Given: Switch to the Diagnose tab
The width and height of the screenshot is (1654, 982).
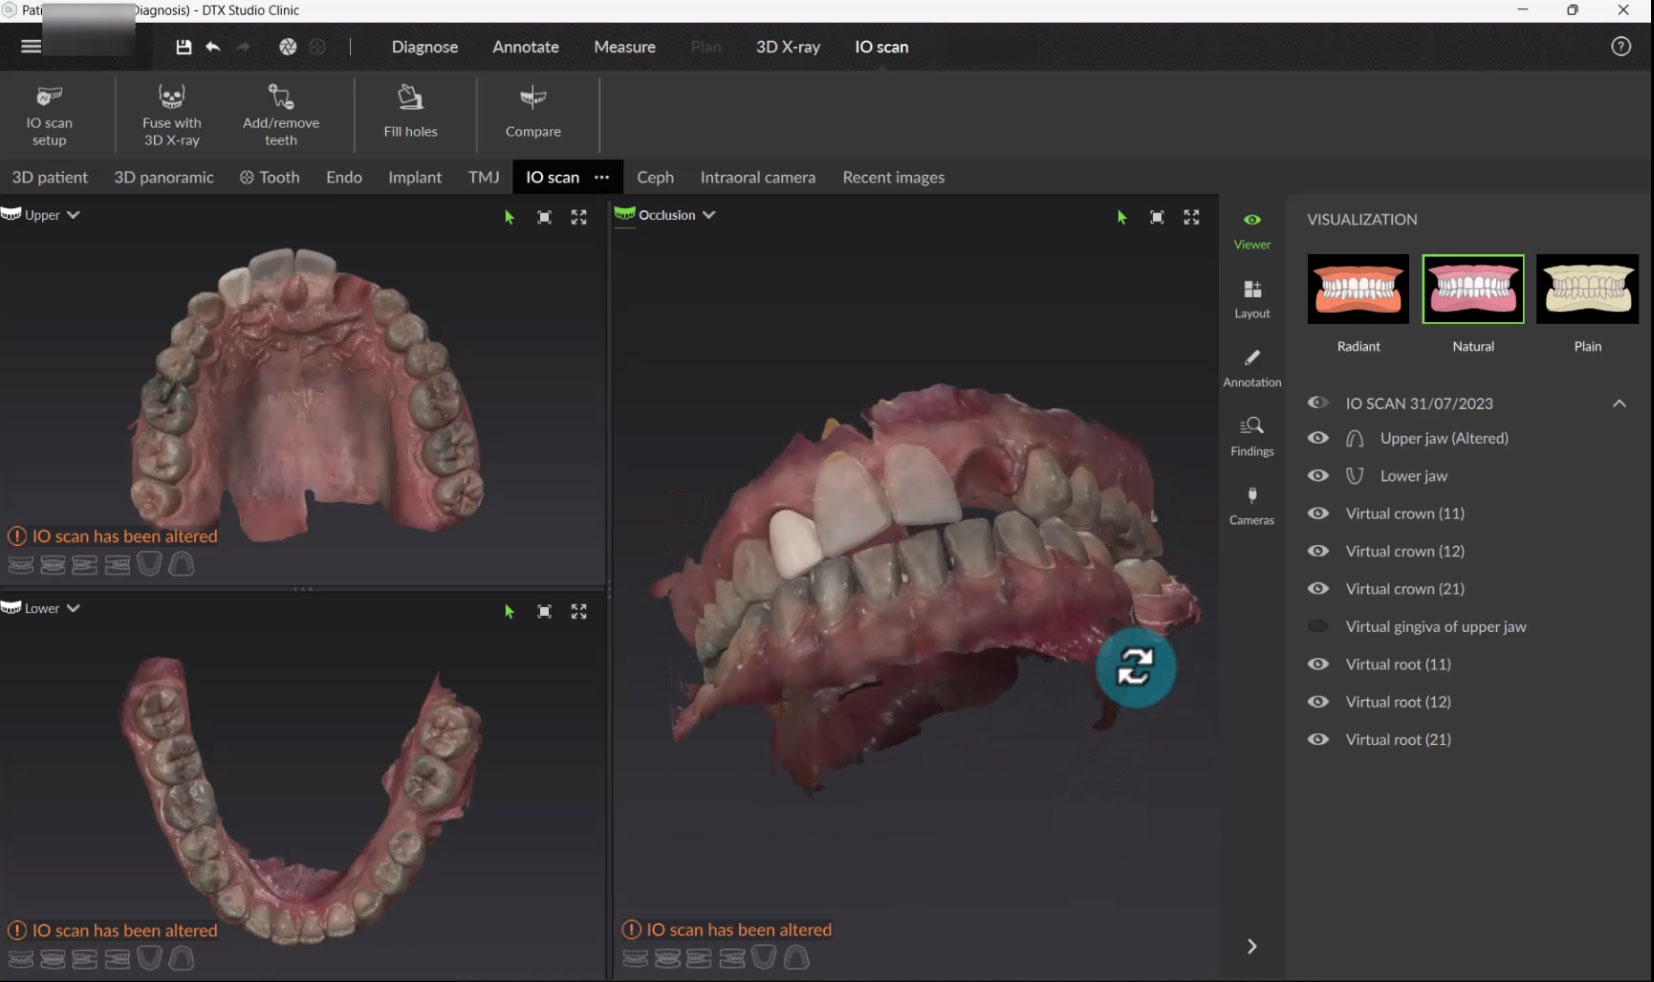Looking at the screenshot, I should point(425,47).
